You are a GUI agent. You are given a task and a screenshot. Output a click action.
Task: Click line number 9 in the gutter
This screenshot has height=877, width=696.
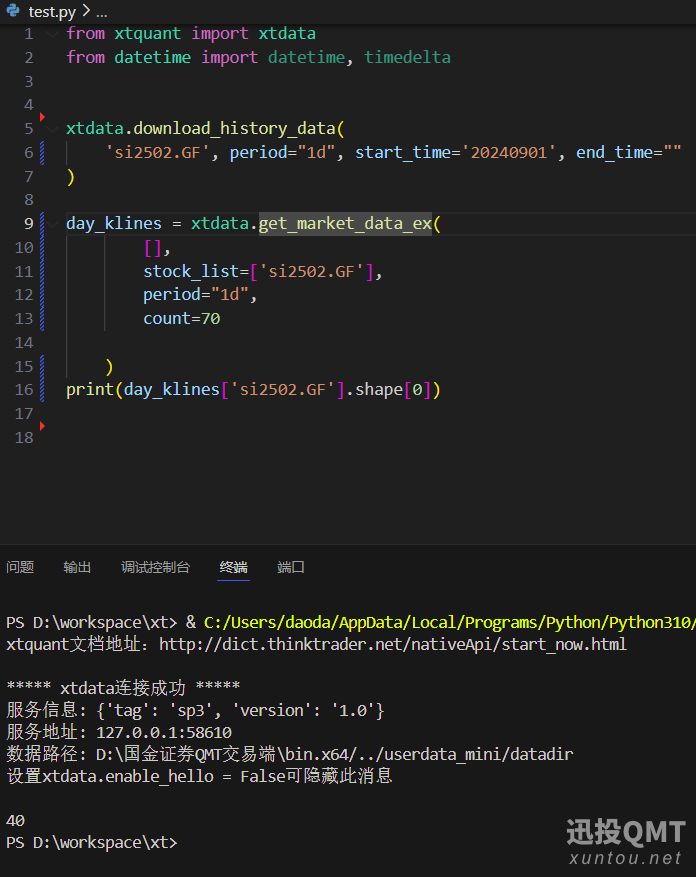pyautogui.click(x=29, y=224)
